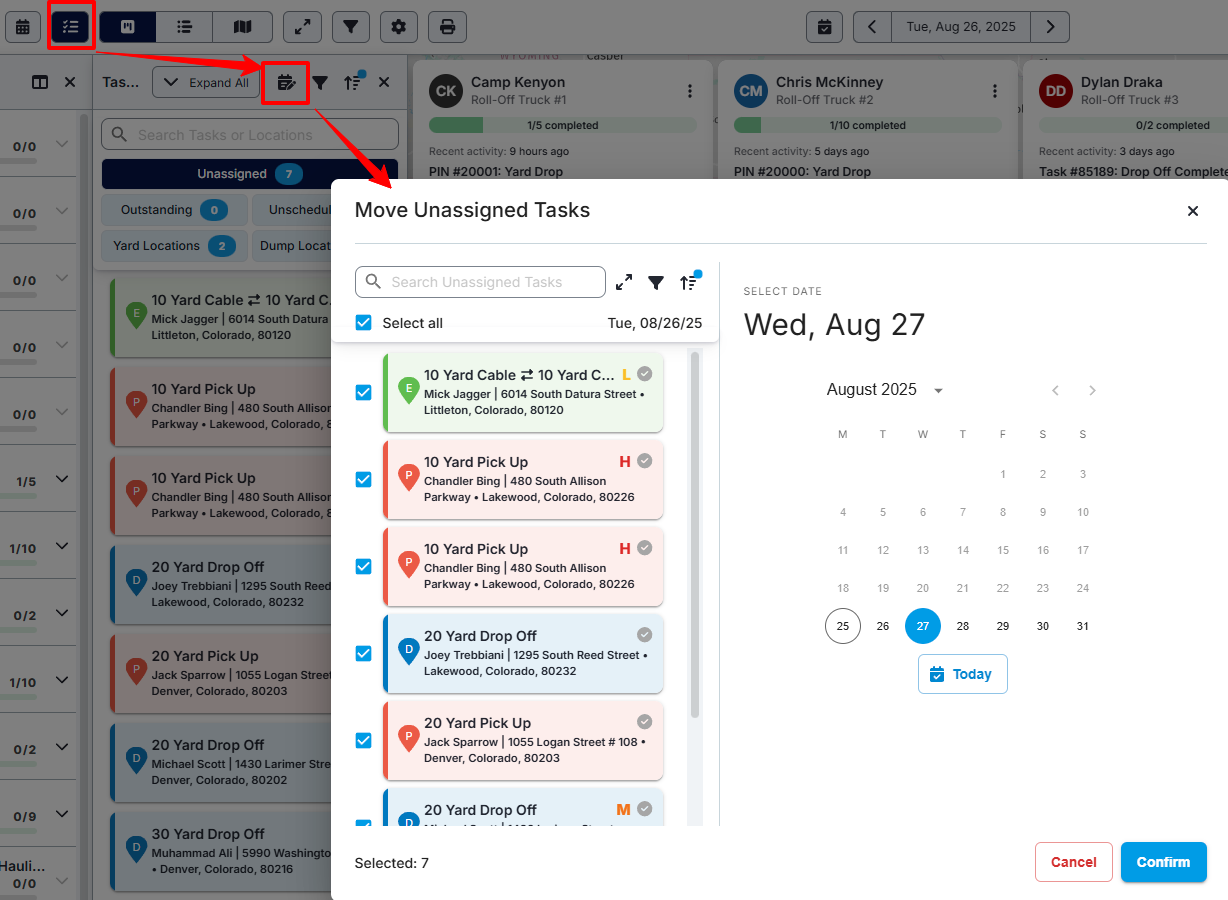The width and height of the screenshot is (1228, 900).
Task: Open the Expand All dropdown
Action: (206, 83)
